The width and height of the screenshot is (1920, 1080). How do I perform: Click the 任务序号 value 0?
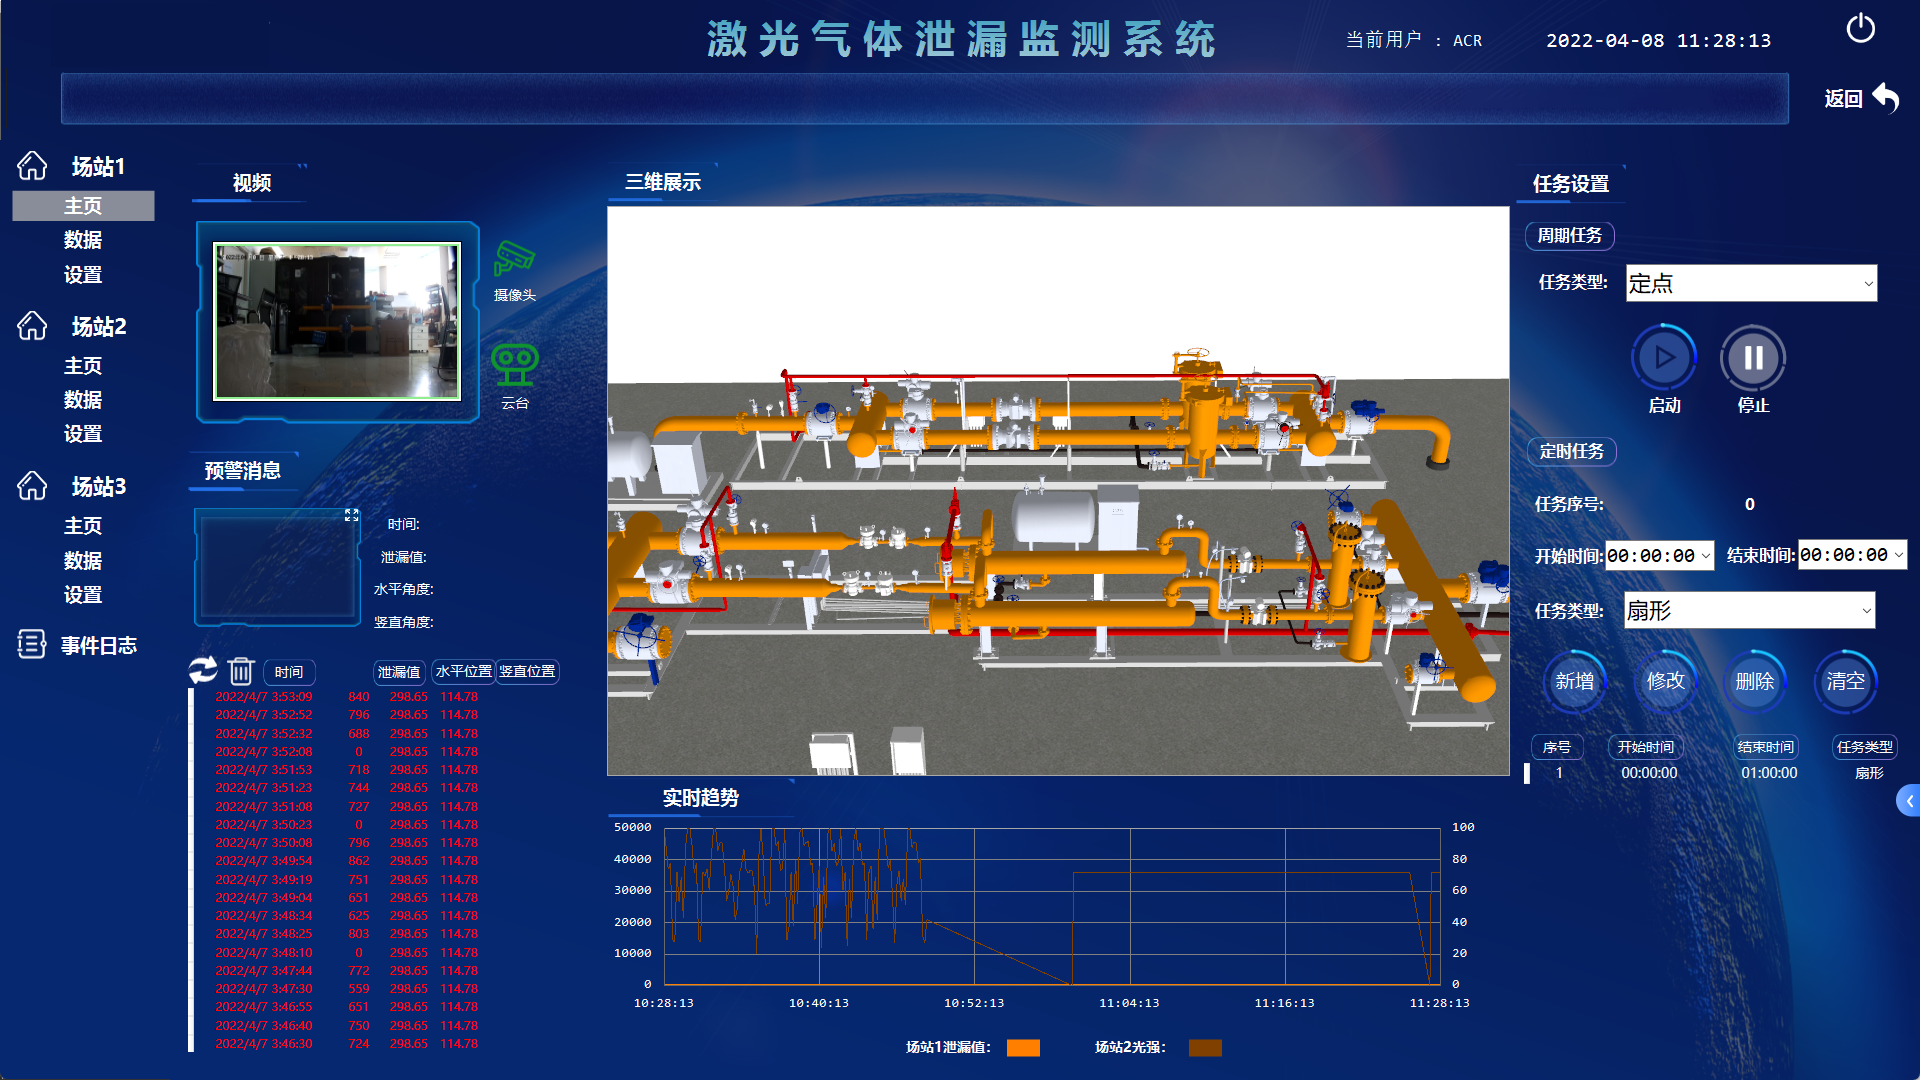coord(1750,504)
